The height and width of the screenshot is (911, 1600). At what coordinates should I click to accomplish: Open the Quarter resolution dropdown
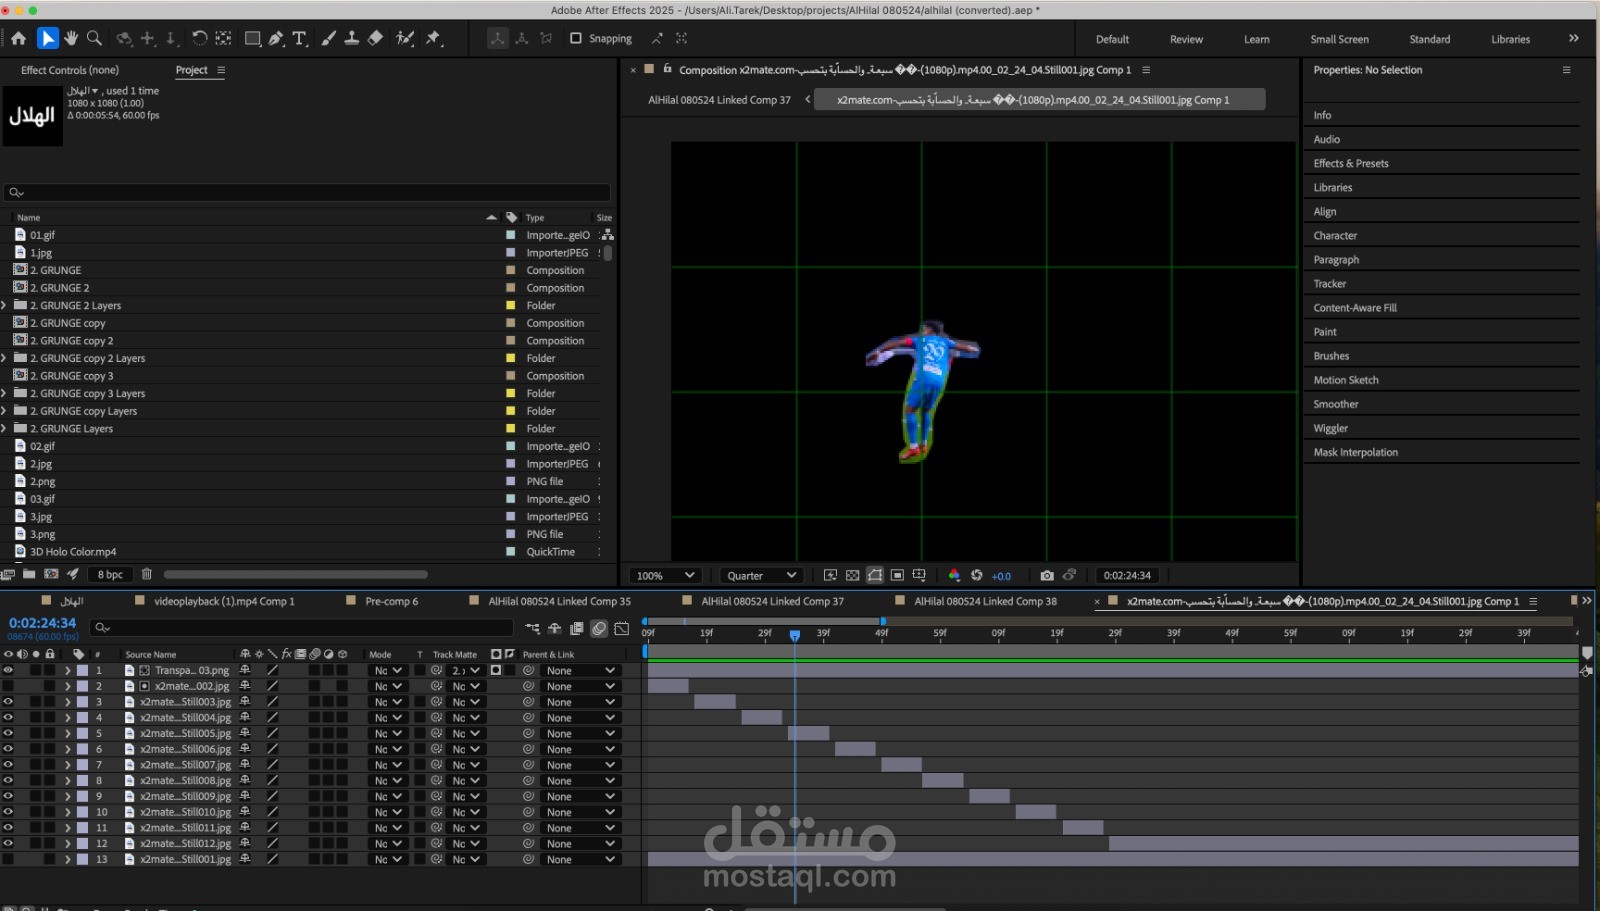pos(761,575)
